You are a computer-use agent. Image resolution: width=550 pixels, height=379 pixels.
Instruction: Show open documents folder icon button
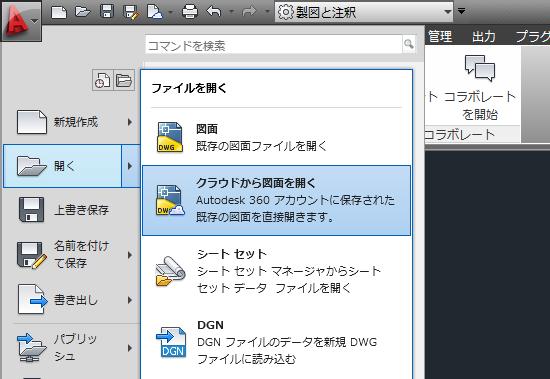pyautogui.click(x=124, y=80)
